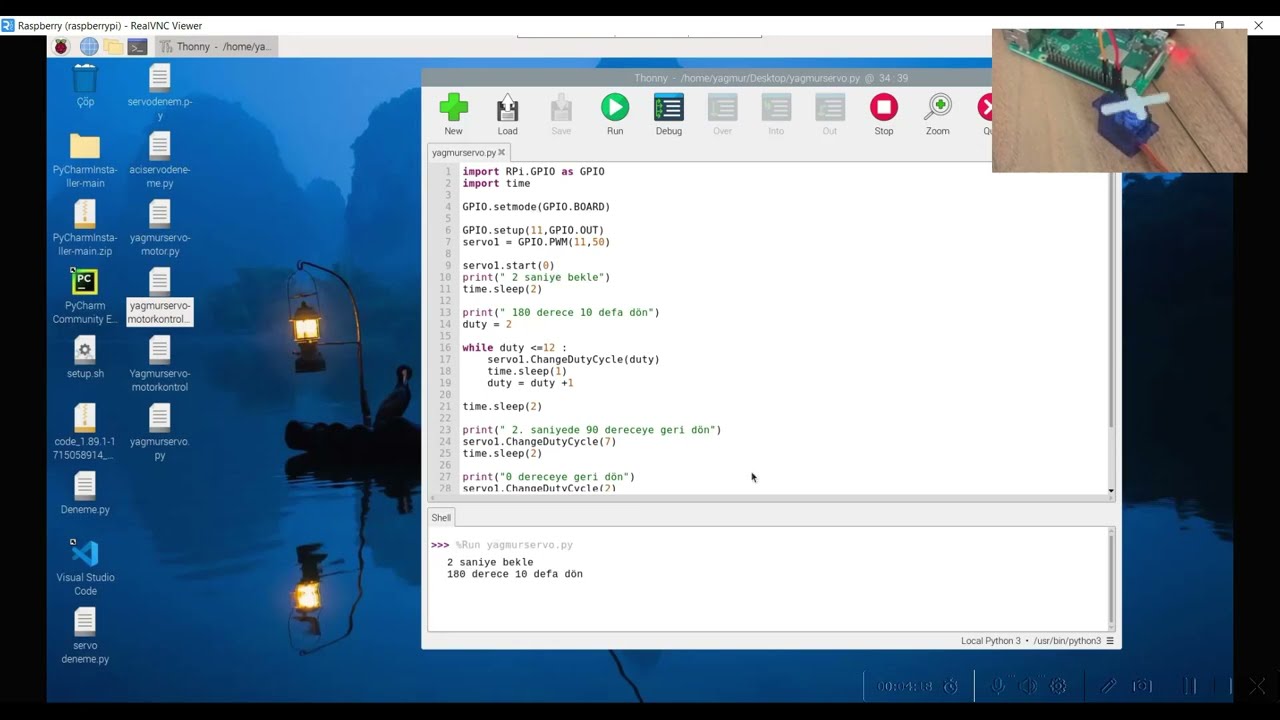Viewport: 1280px width, 720px height.
Task: Click code line 'servo1.ChangeDutyCycle(7)'
Action: 539,442
